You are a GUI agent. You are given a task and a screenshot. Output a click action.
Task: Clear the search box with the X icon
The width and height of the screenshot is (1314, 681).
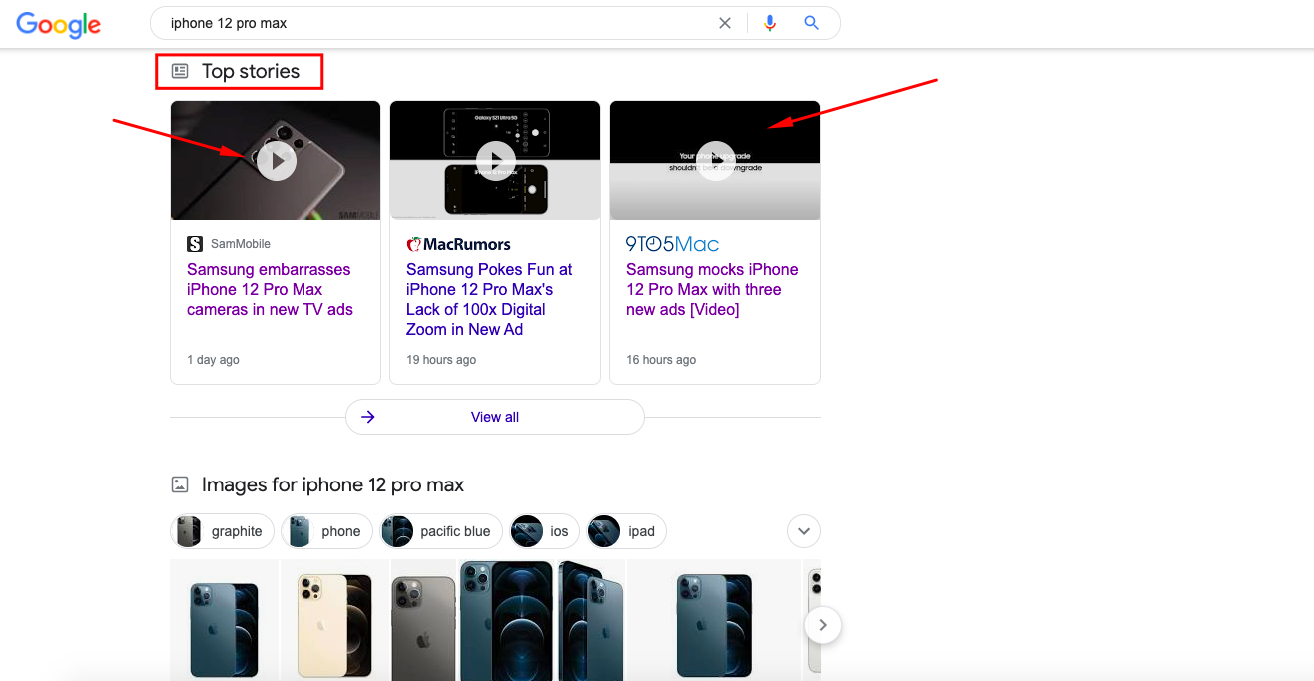(725, 23)
